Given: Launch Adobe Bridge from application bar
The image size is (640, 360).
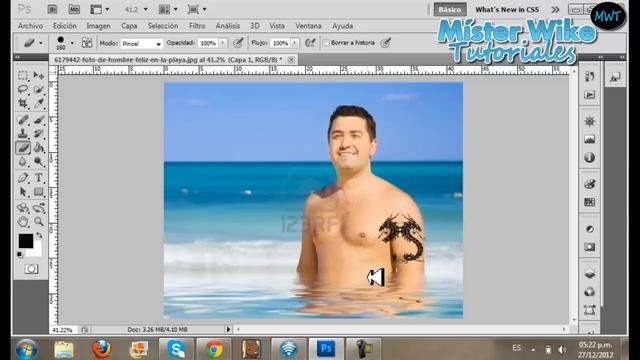Looking at the screenshot, I should coord(52,9).
